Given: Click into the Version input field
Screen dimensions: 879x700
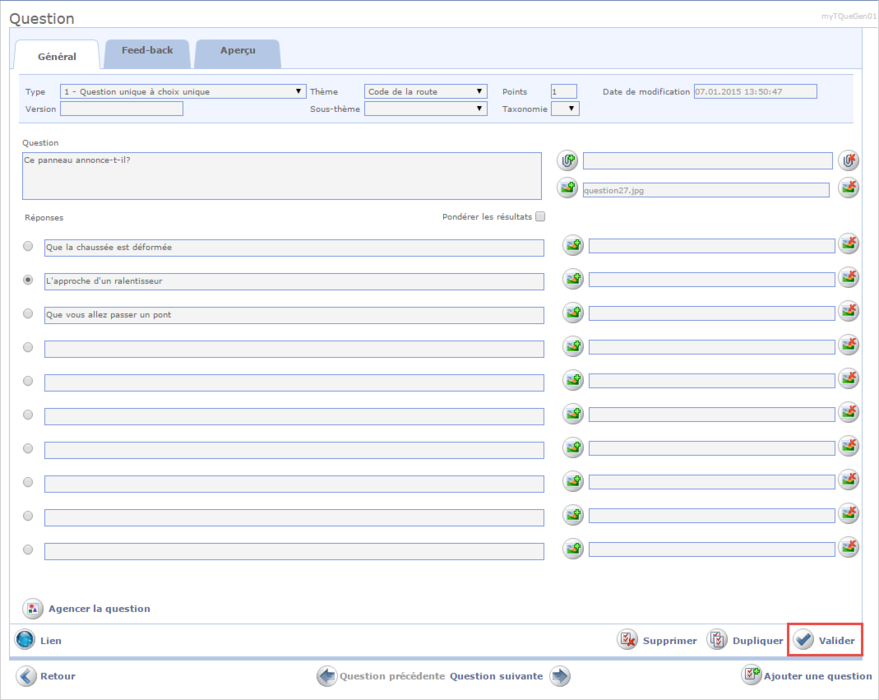Looking at the screenshot, I should point(121,109).
